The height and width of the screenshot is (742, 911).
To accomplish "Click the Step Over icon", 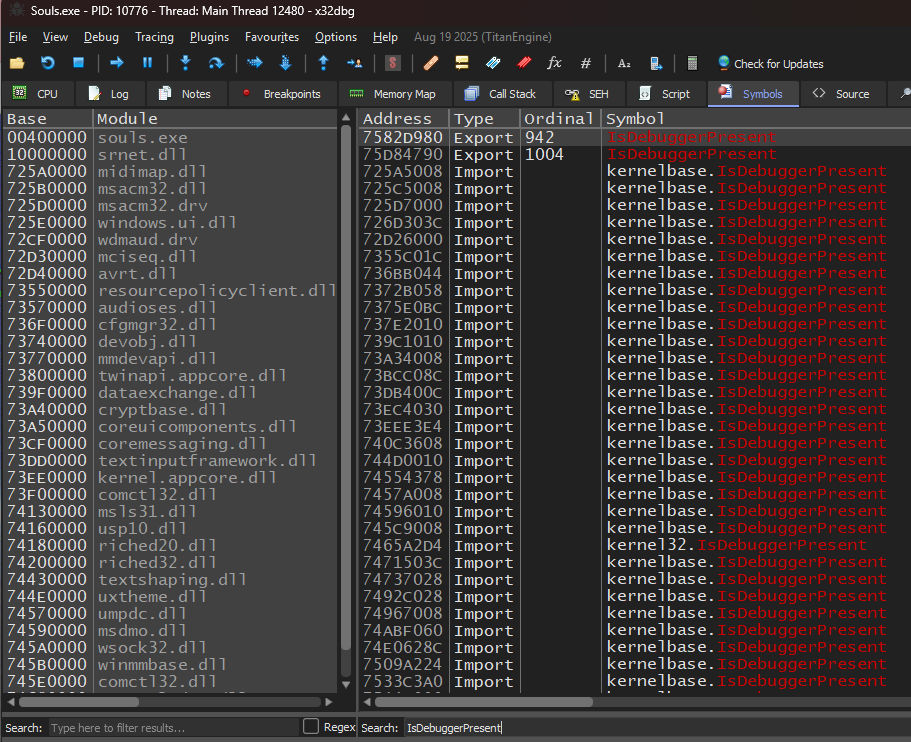I will (215, 63).
